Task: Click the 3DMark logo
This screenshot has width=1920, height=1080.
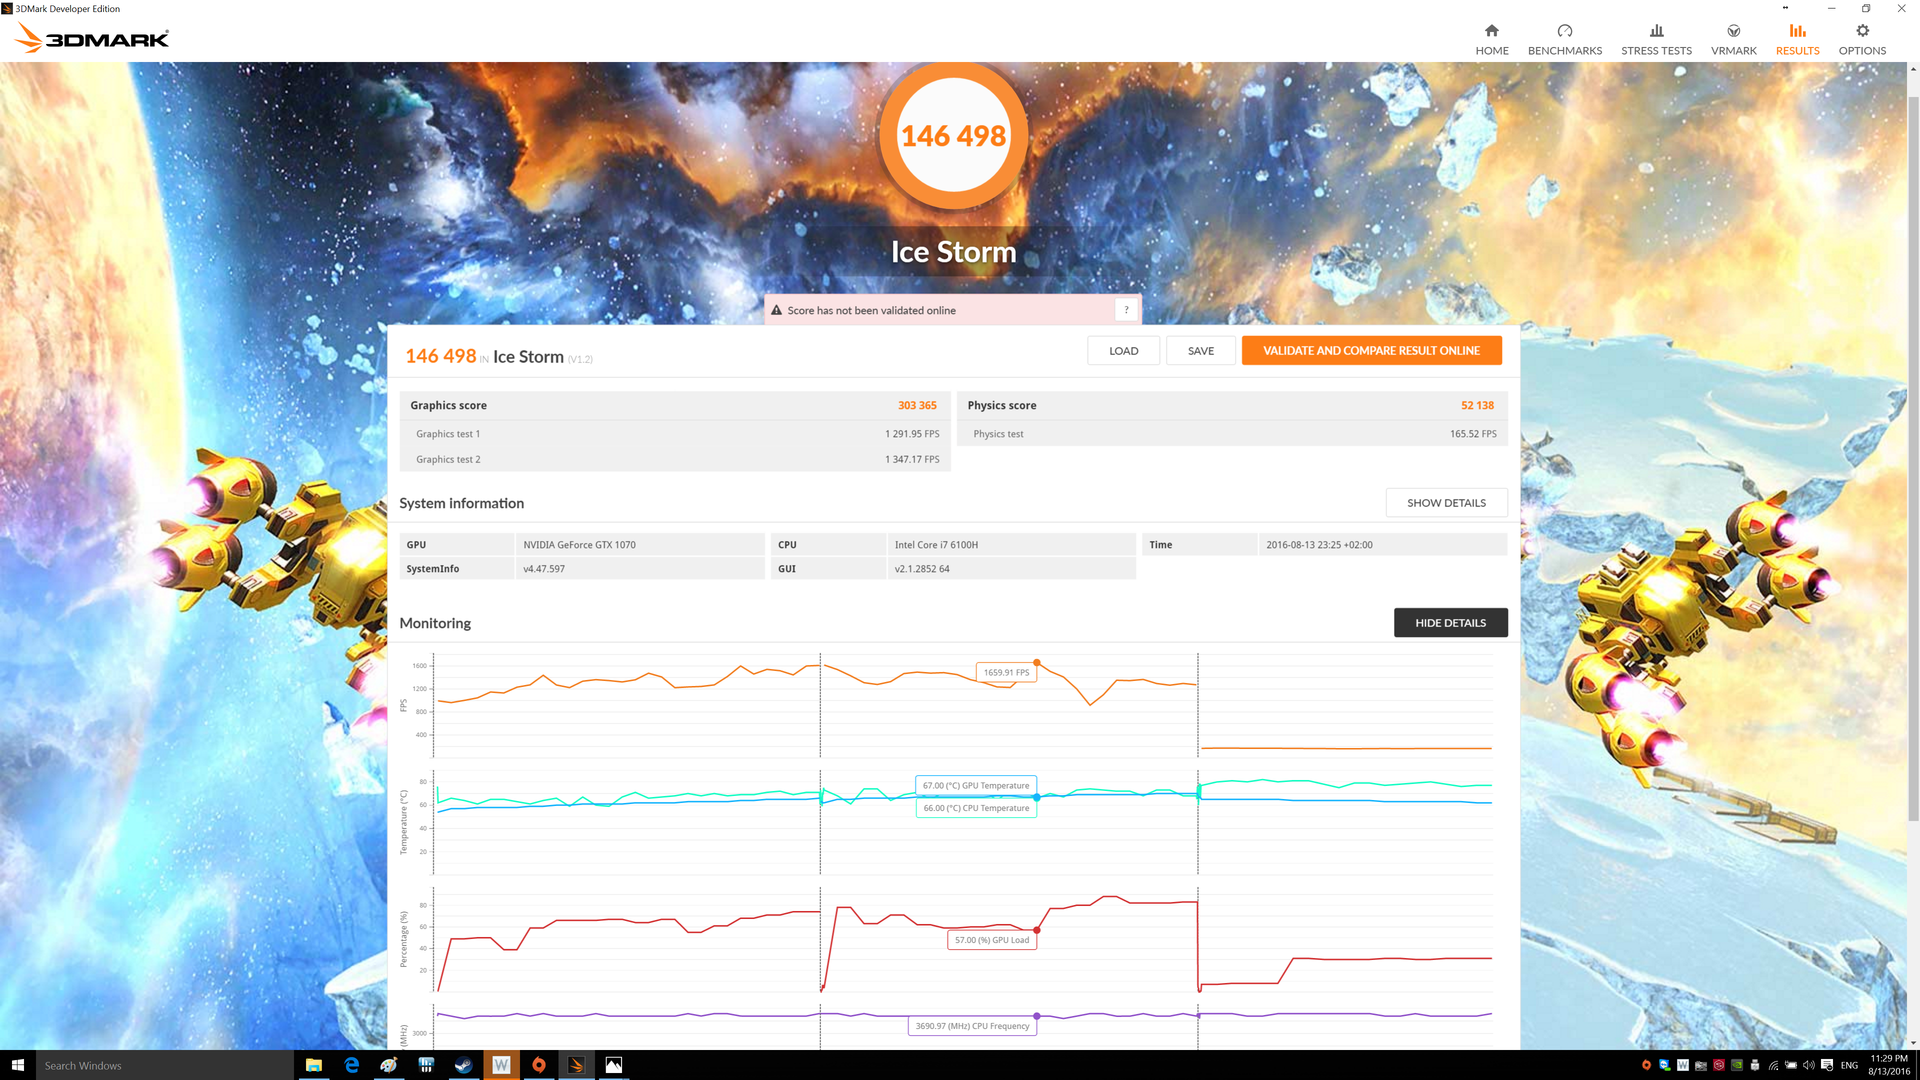Action: click(92, 39)
